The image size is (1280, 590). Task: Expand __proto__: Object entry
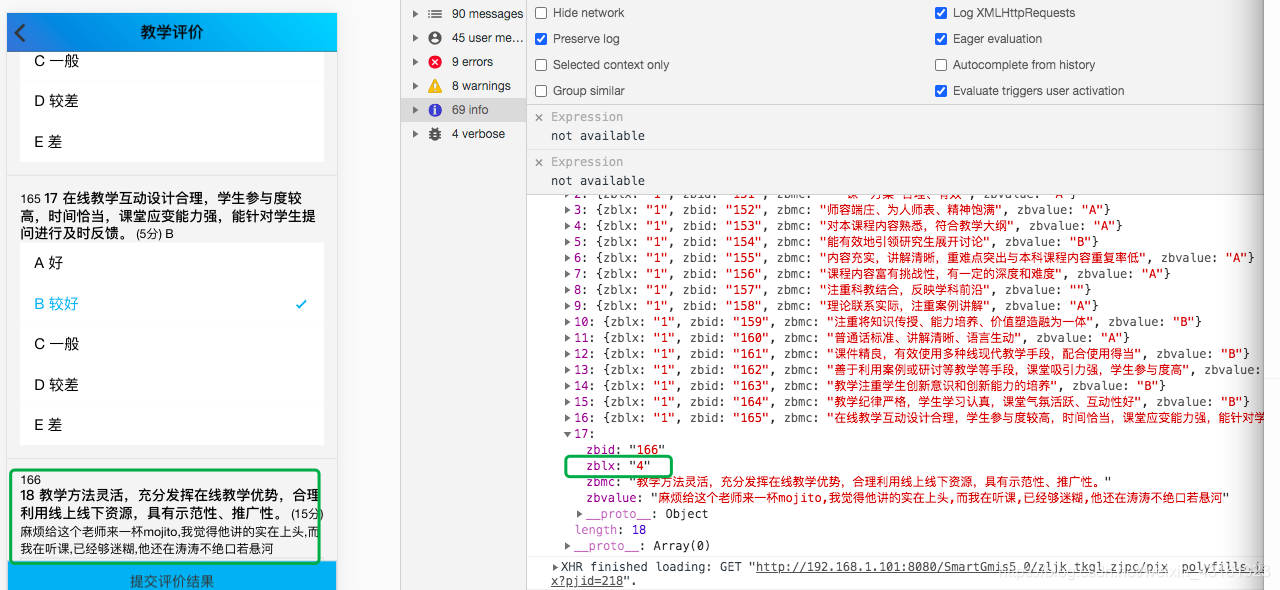pyautogui.click(x=581, y=514)
